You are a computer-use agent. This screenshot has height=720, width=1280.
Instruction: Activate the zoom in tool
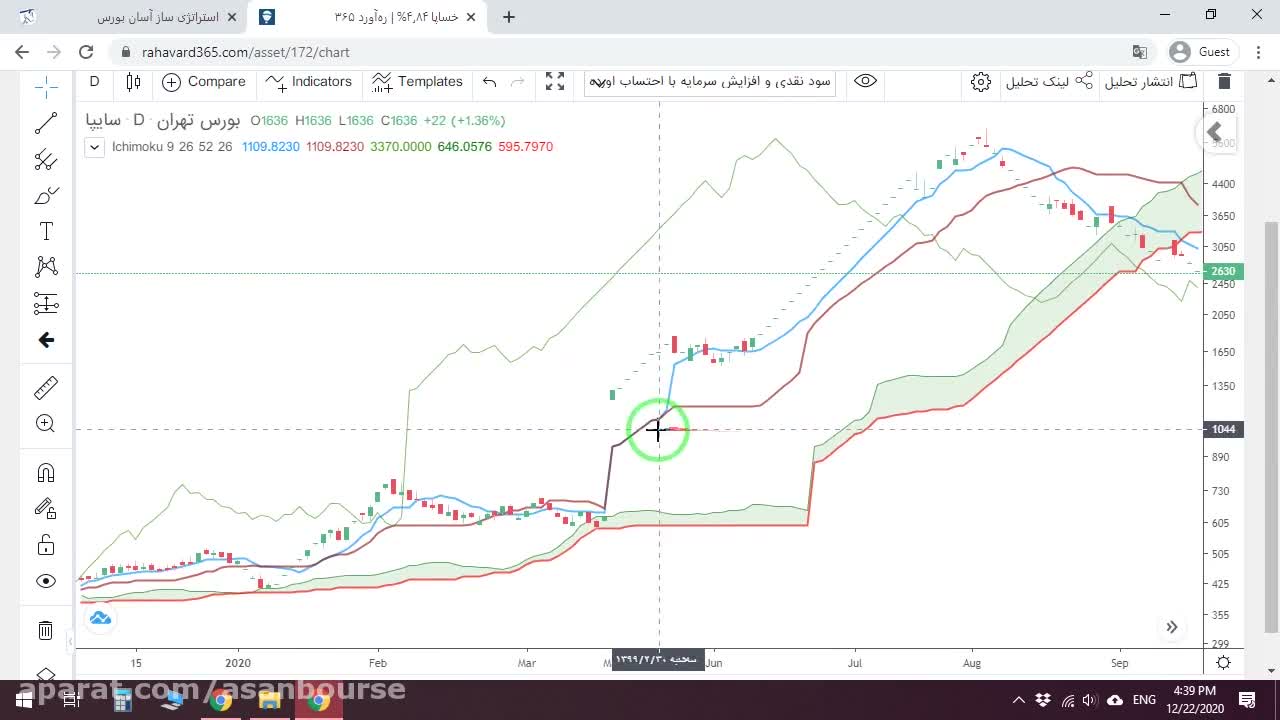tap(46, 423)
